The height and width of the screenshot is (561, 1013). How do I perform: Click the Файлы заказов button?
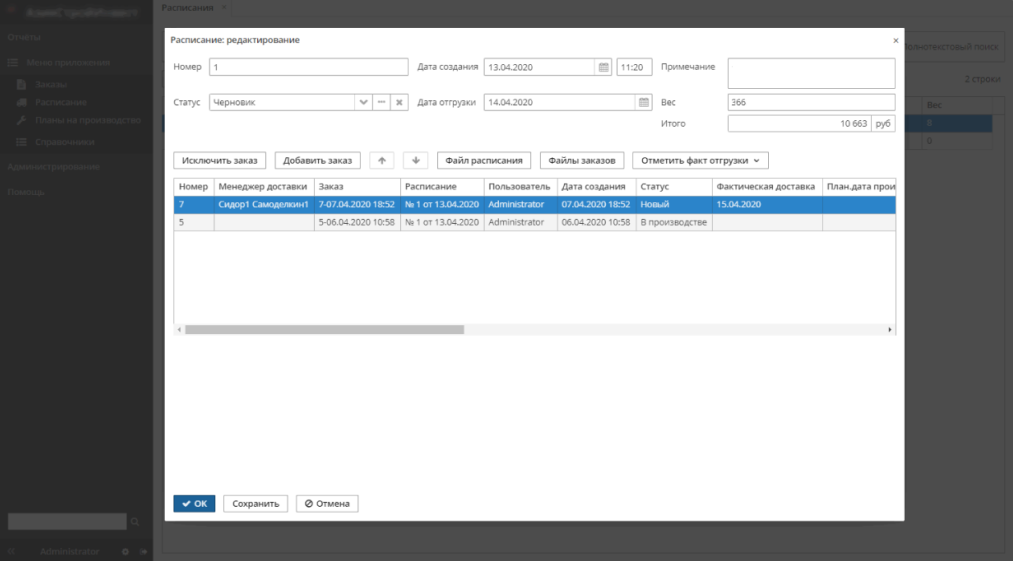[x=582, y=160]
